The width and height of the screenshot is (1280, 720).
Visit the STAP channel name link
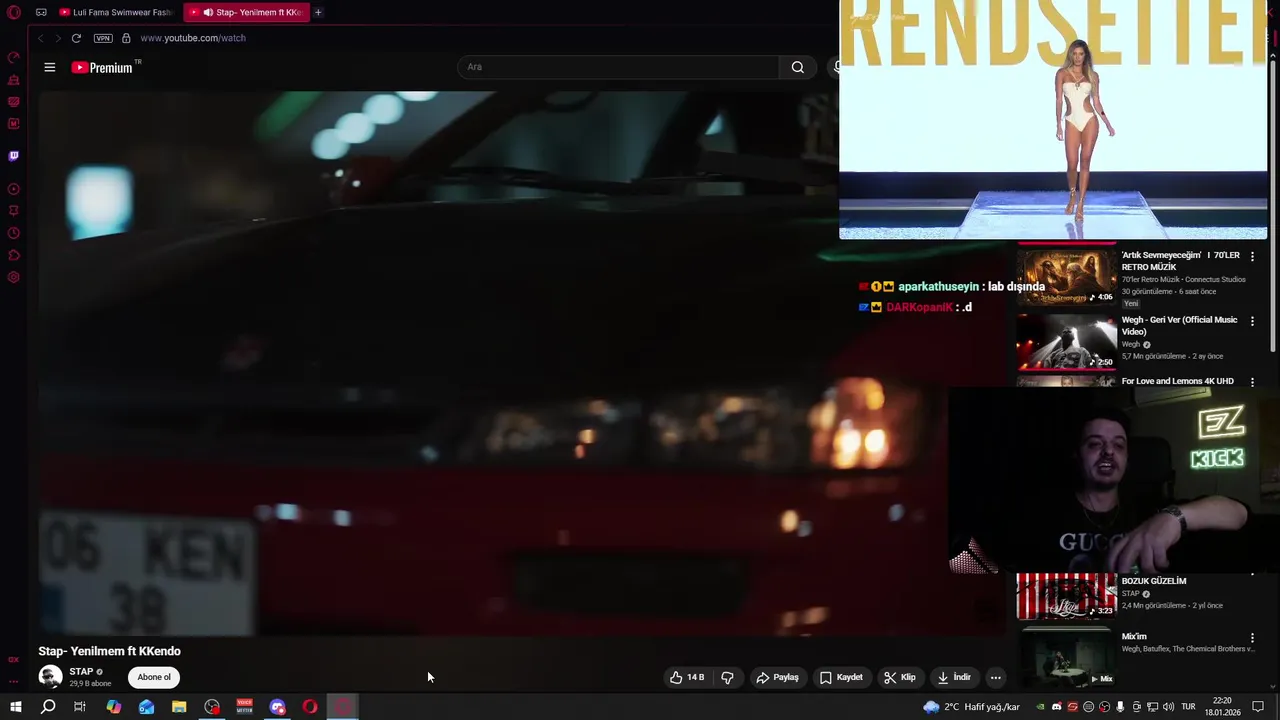[81, 672]
